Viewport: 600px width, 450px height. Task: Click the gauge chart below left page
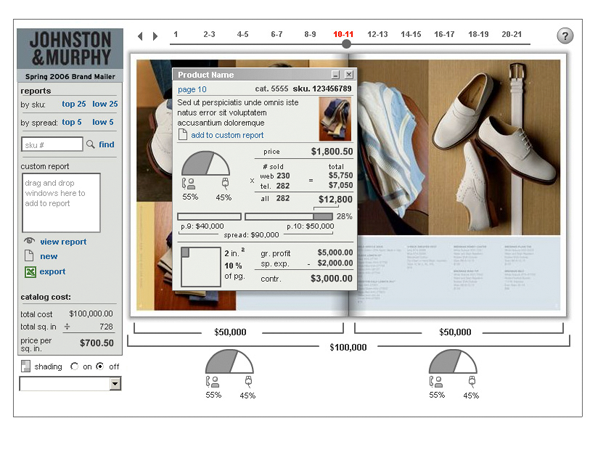[229, 362]
